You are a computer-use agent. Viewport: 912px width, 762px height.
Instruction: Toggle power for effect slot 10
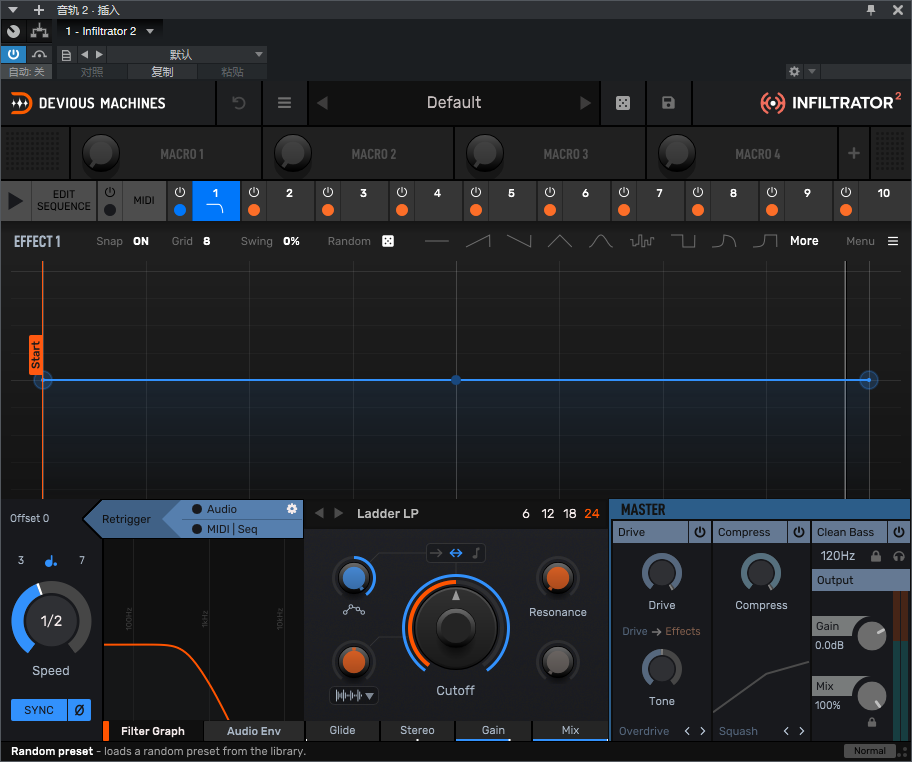(x=846, y=192)
